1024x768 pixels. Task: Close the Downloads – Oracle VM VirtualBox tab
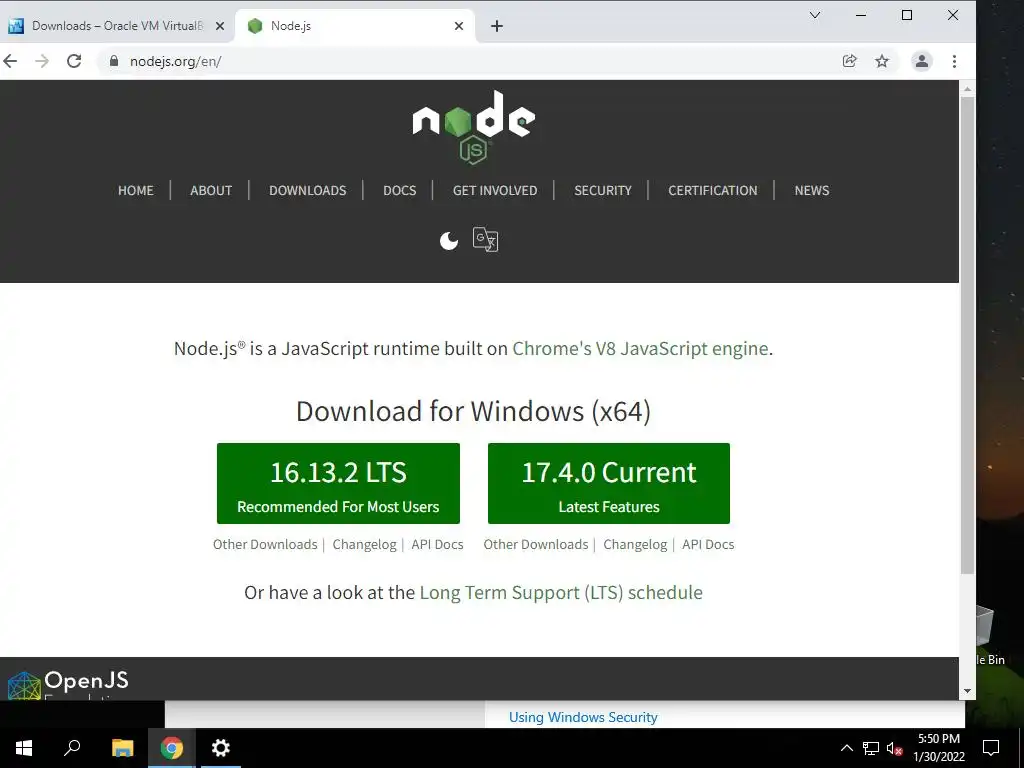(x=220, y=26)
